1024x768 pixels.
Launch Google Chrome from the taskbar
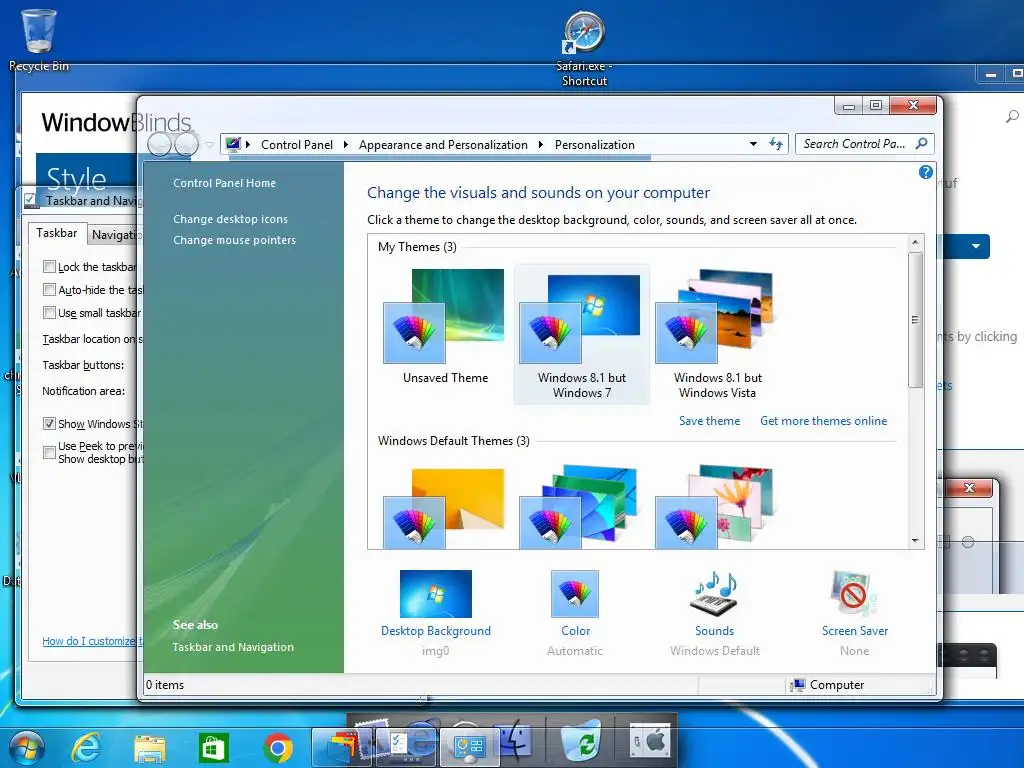(278, 748)
